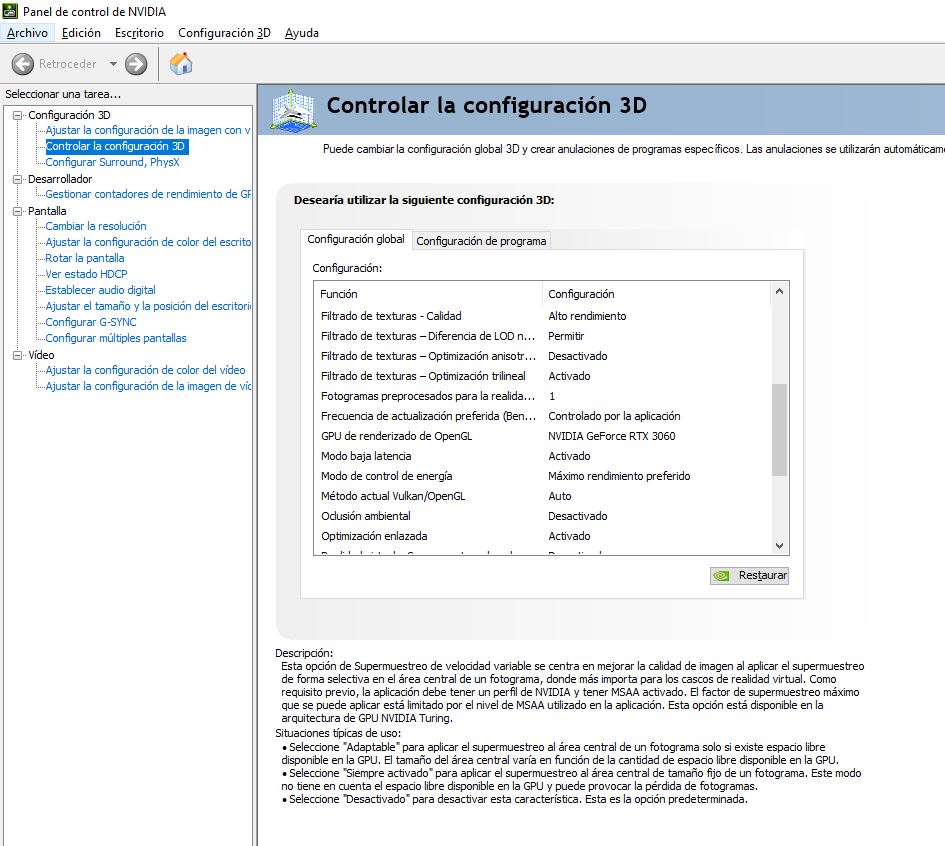Open the Edición menu
Image resolution: width=945 pixels, height=846 pixels.
tap(81, 33)
